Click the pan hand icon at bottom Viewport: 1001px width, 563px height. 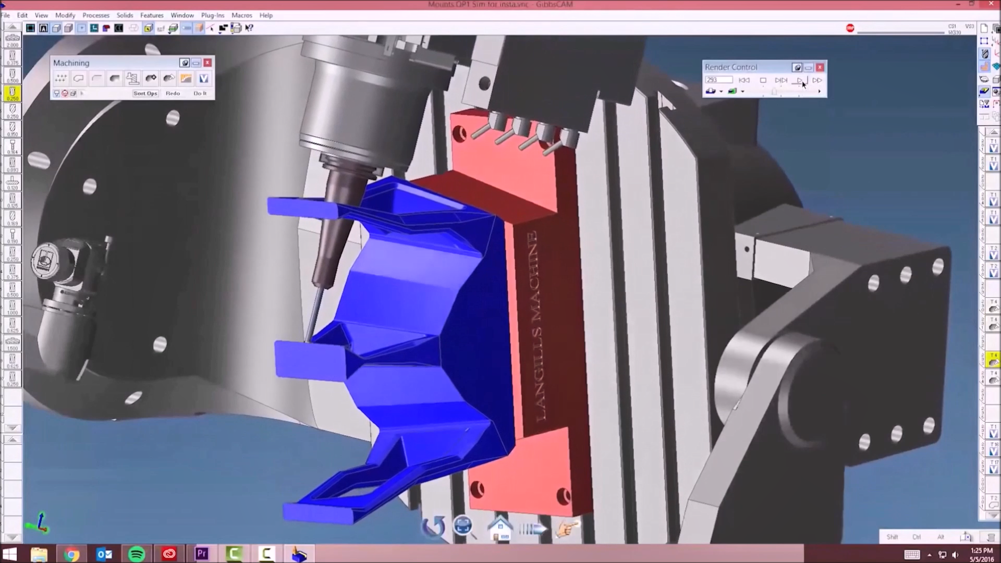[x=567, y=527]
